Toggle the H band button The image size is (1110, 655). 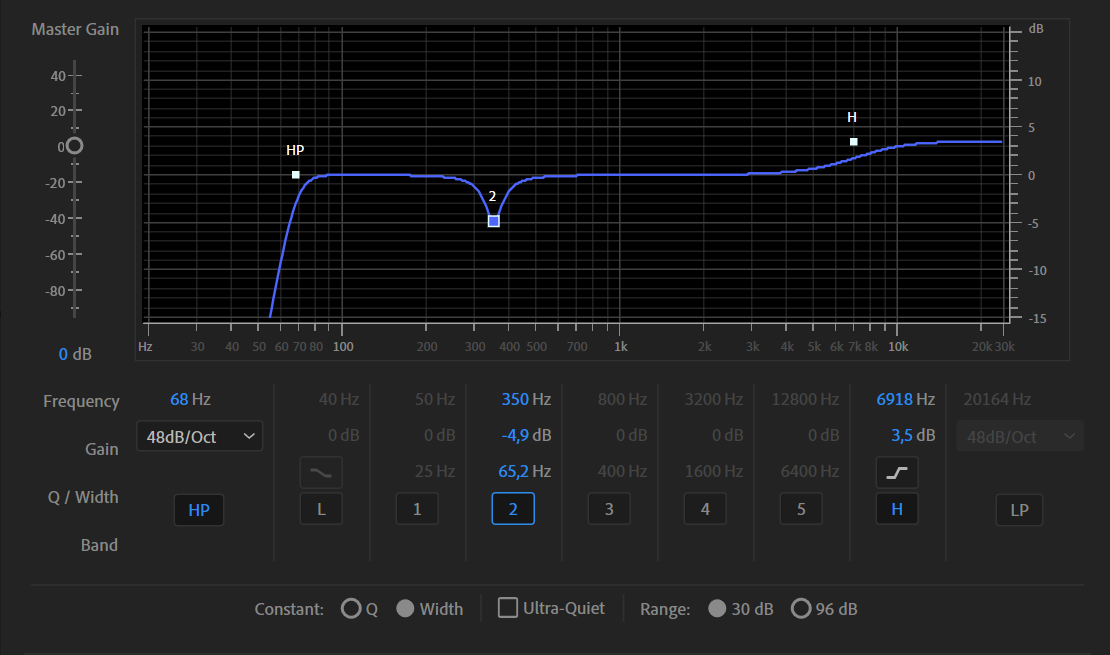[897, 509]
